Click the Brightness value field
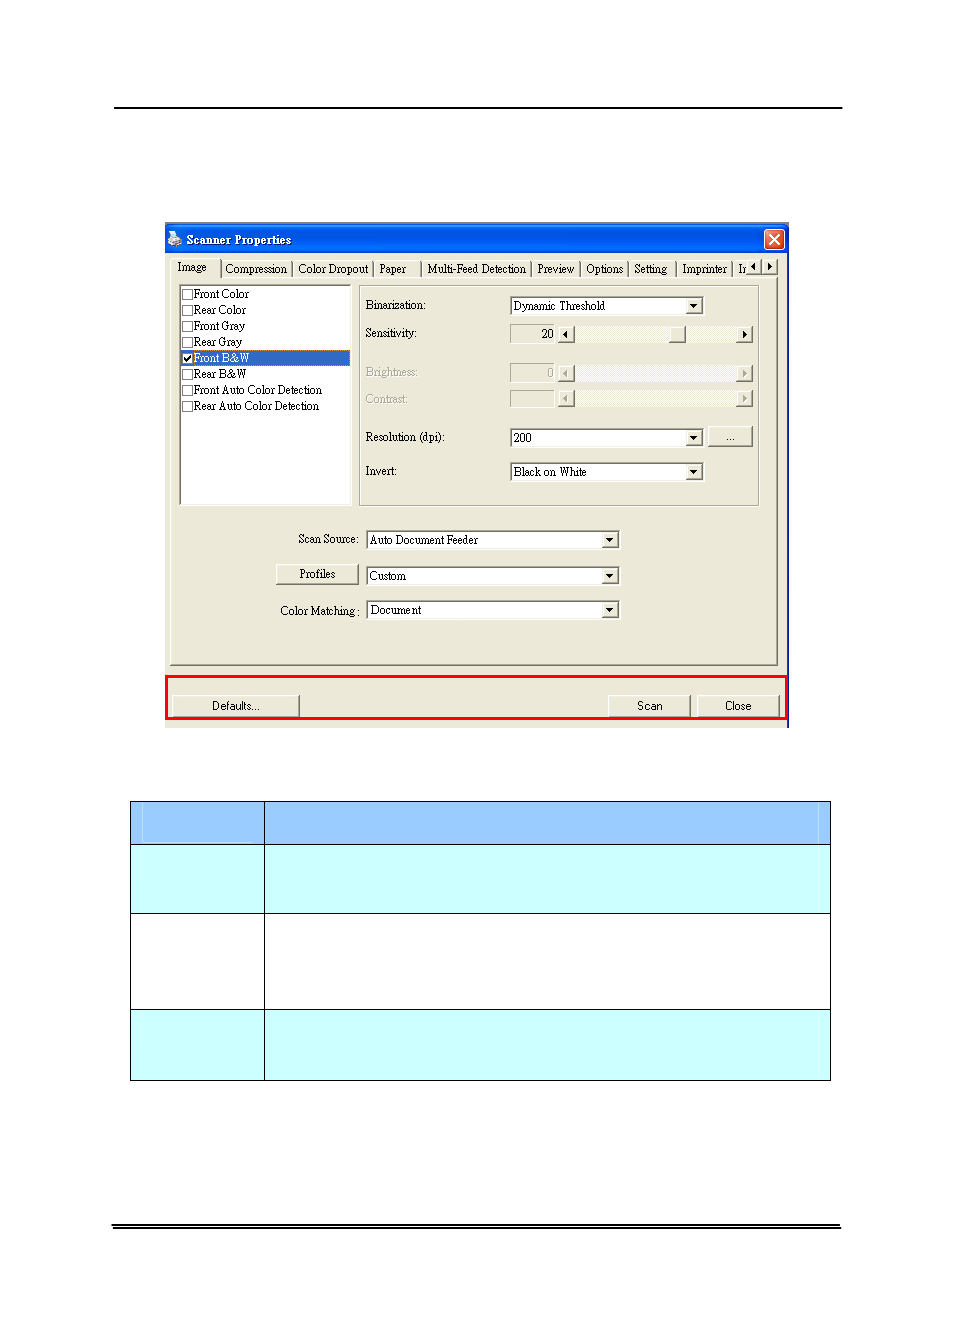The image size is (954, 1336). click(x=533, y=373)
